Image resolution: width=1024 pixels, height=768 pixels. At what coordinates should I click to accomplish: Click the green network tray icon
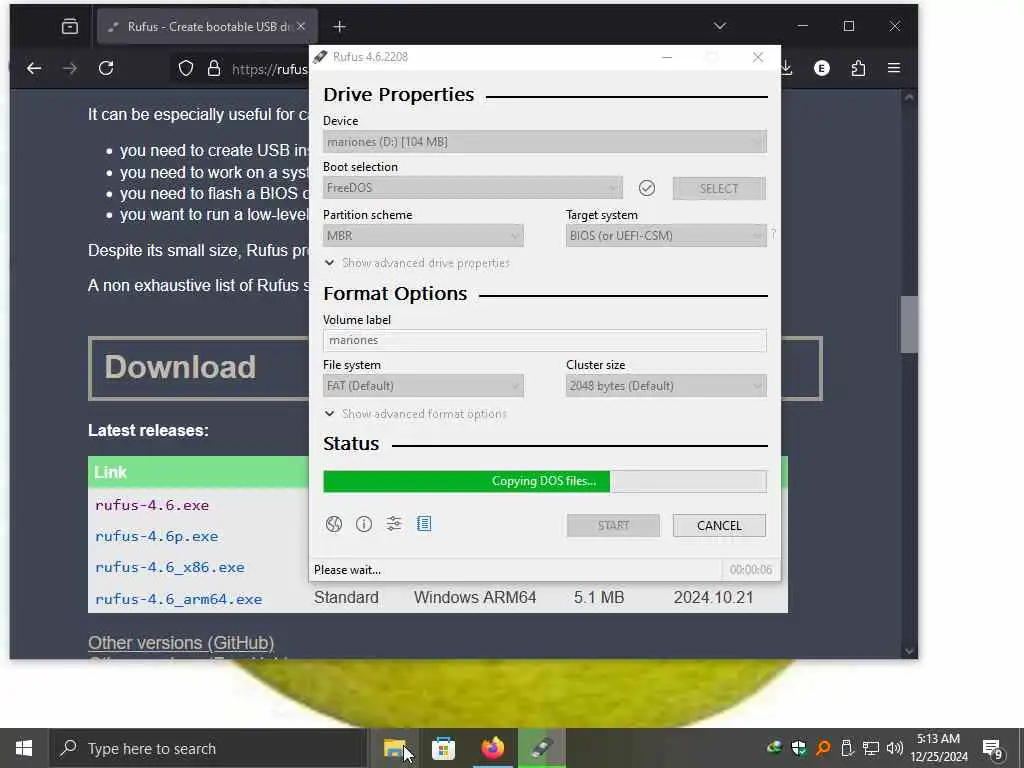(775, 748)
